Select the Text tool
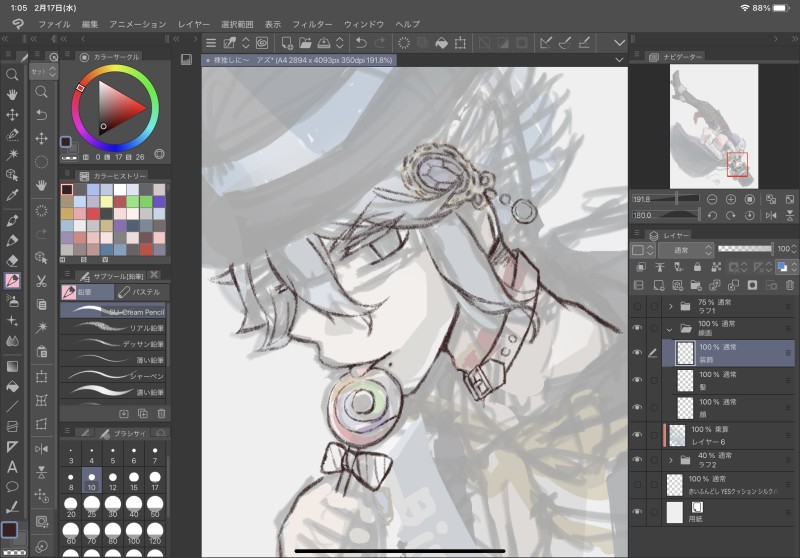 tap(12, 467)
